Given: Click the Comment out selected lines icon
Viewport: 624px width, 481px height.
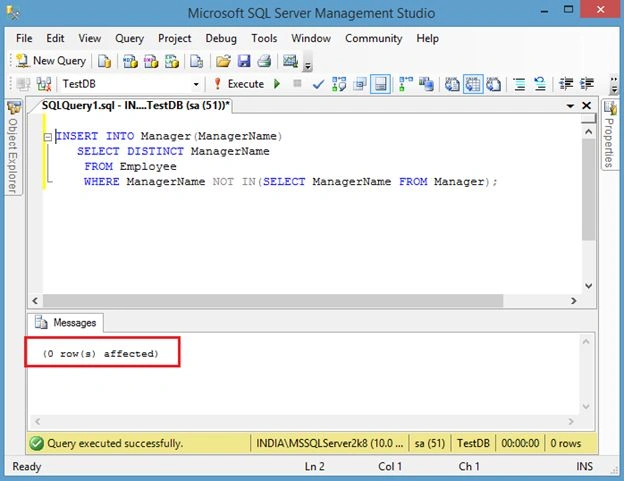Looking at the screenshot, I should (519, 84).
